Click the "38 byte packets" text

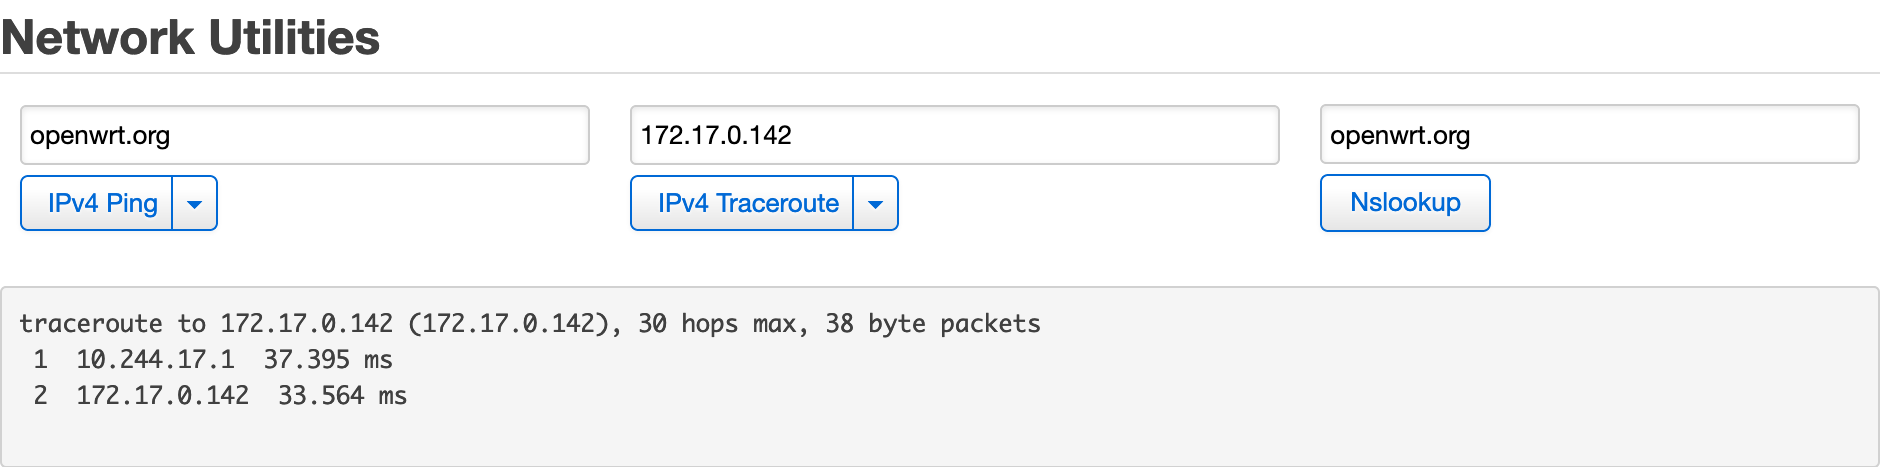(x=933, y=324)
